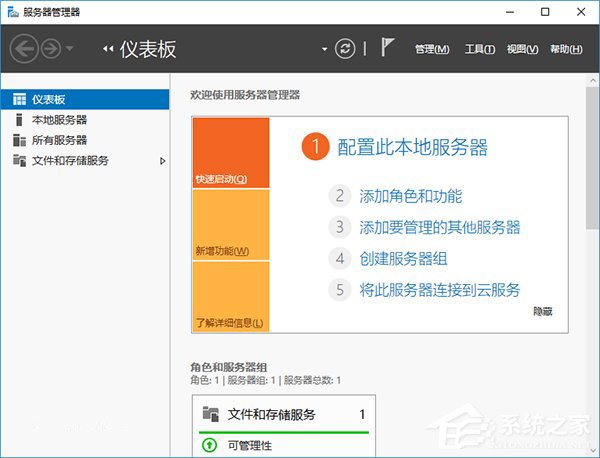Select the 了解详细信息(L) tile

(x=231, y=297)
